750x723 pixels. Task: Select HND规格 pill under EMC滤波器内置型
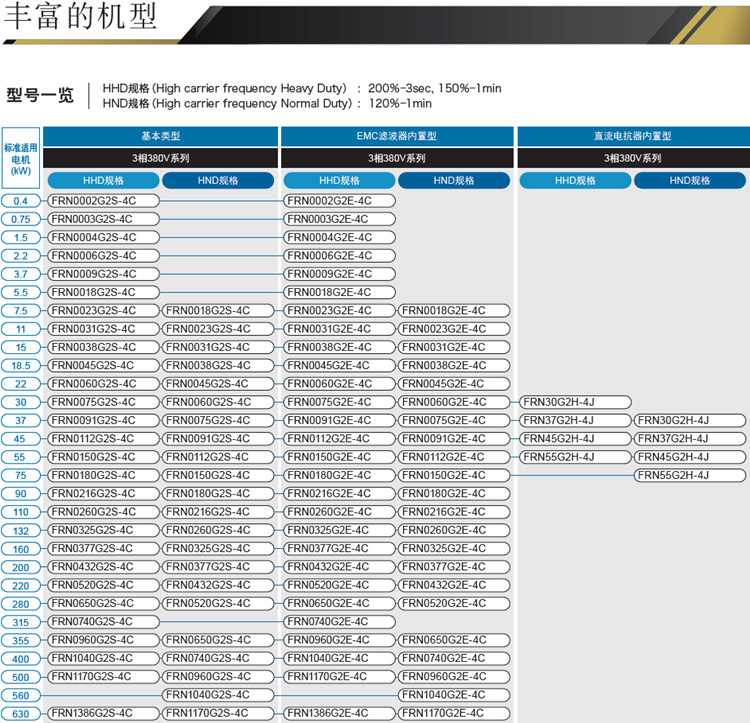[454, 180]
